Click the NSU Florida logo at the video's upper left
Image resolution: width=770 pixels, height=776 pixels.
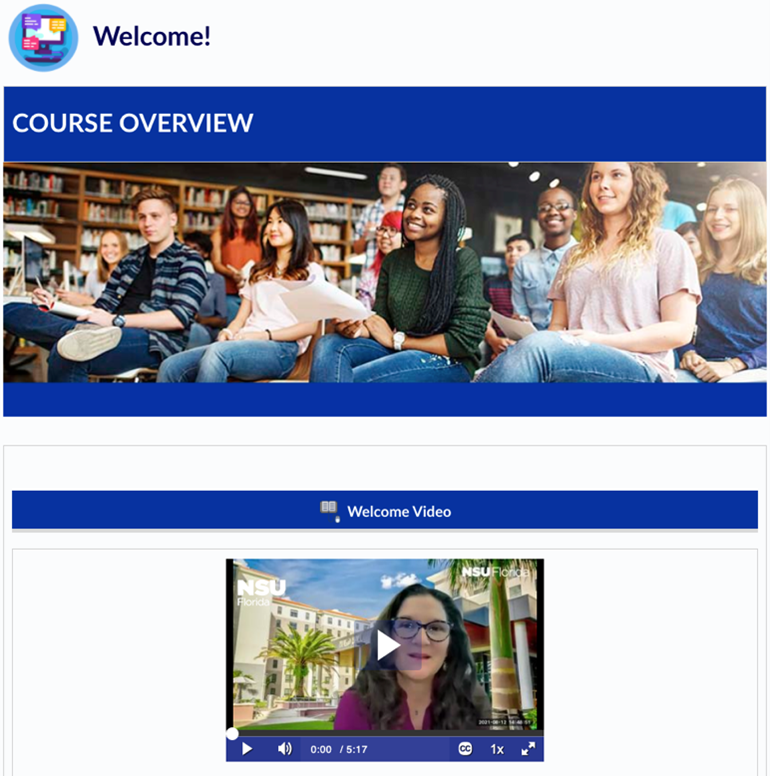tap(260, 593)
